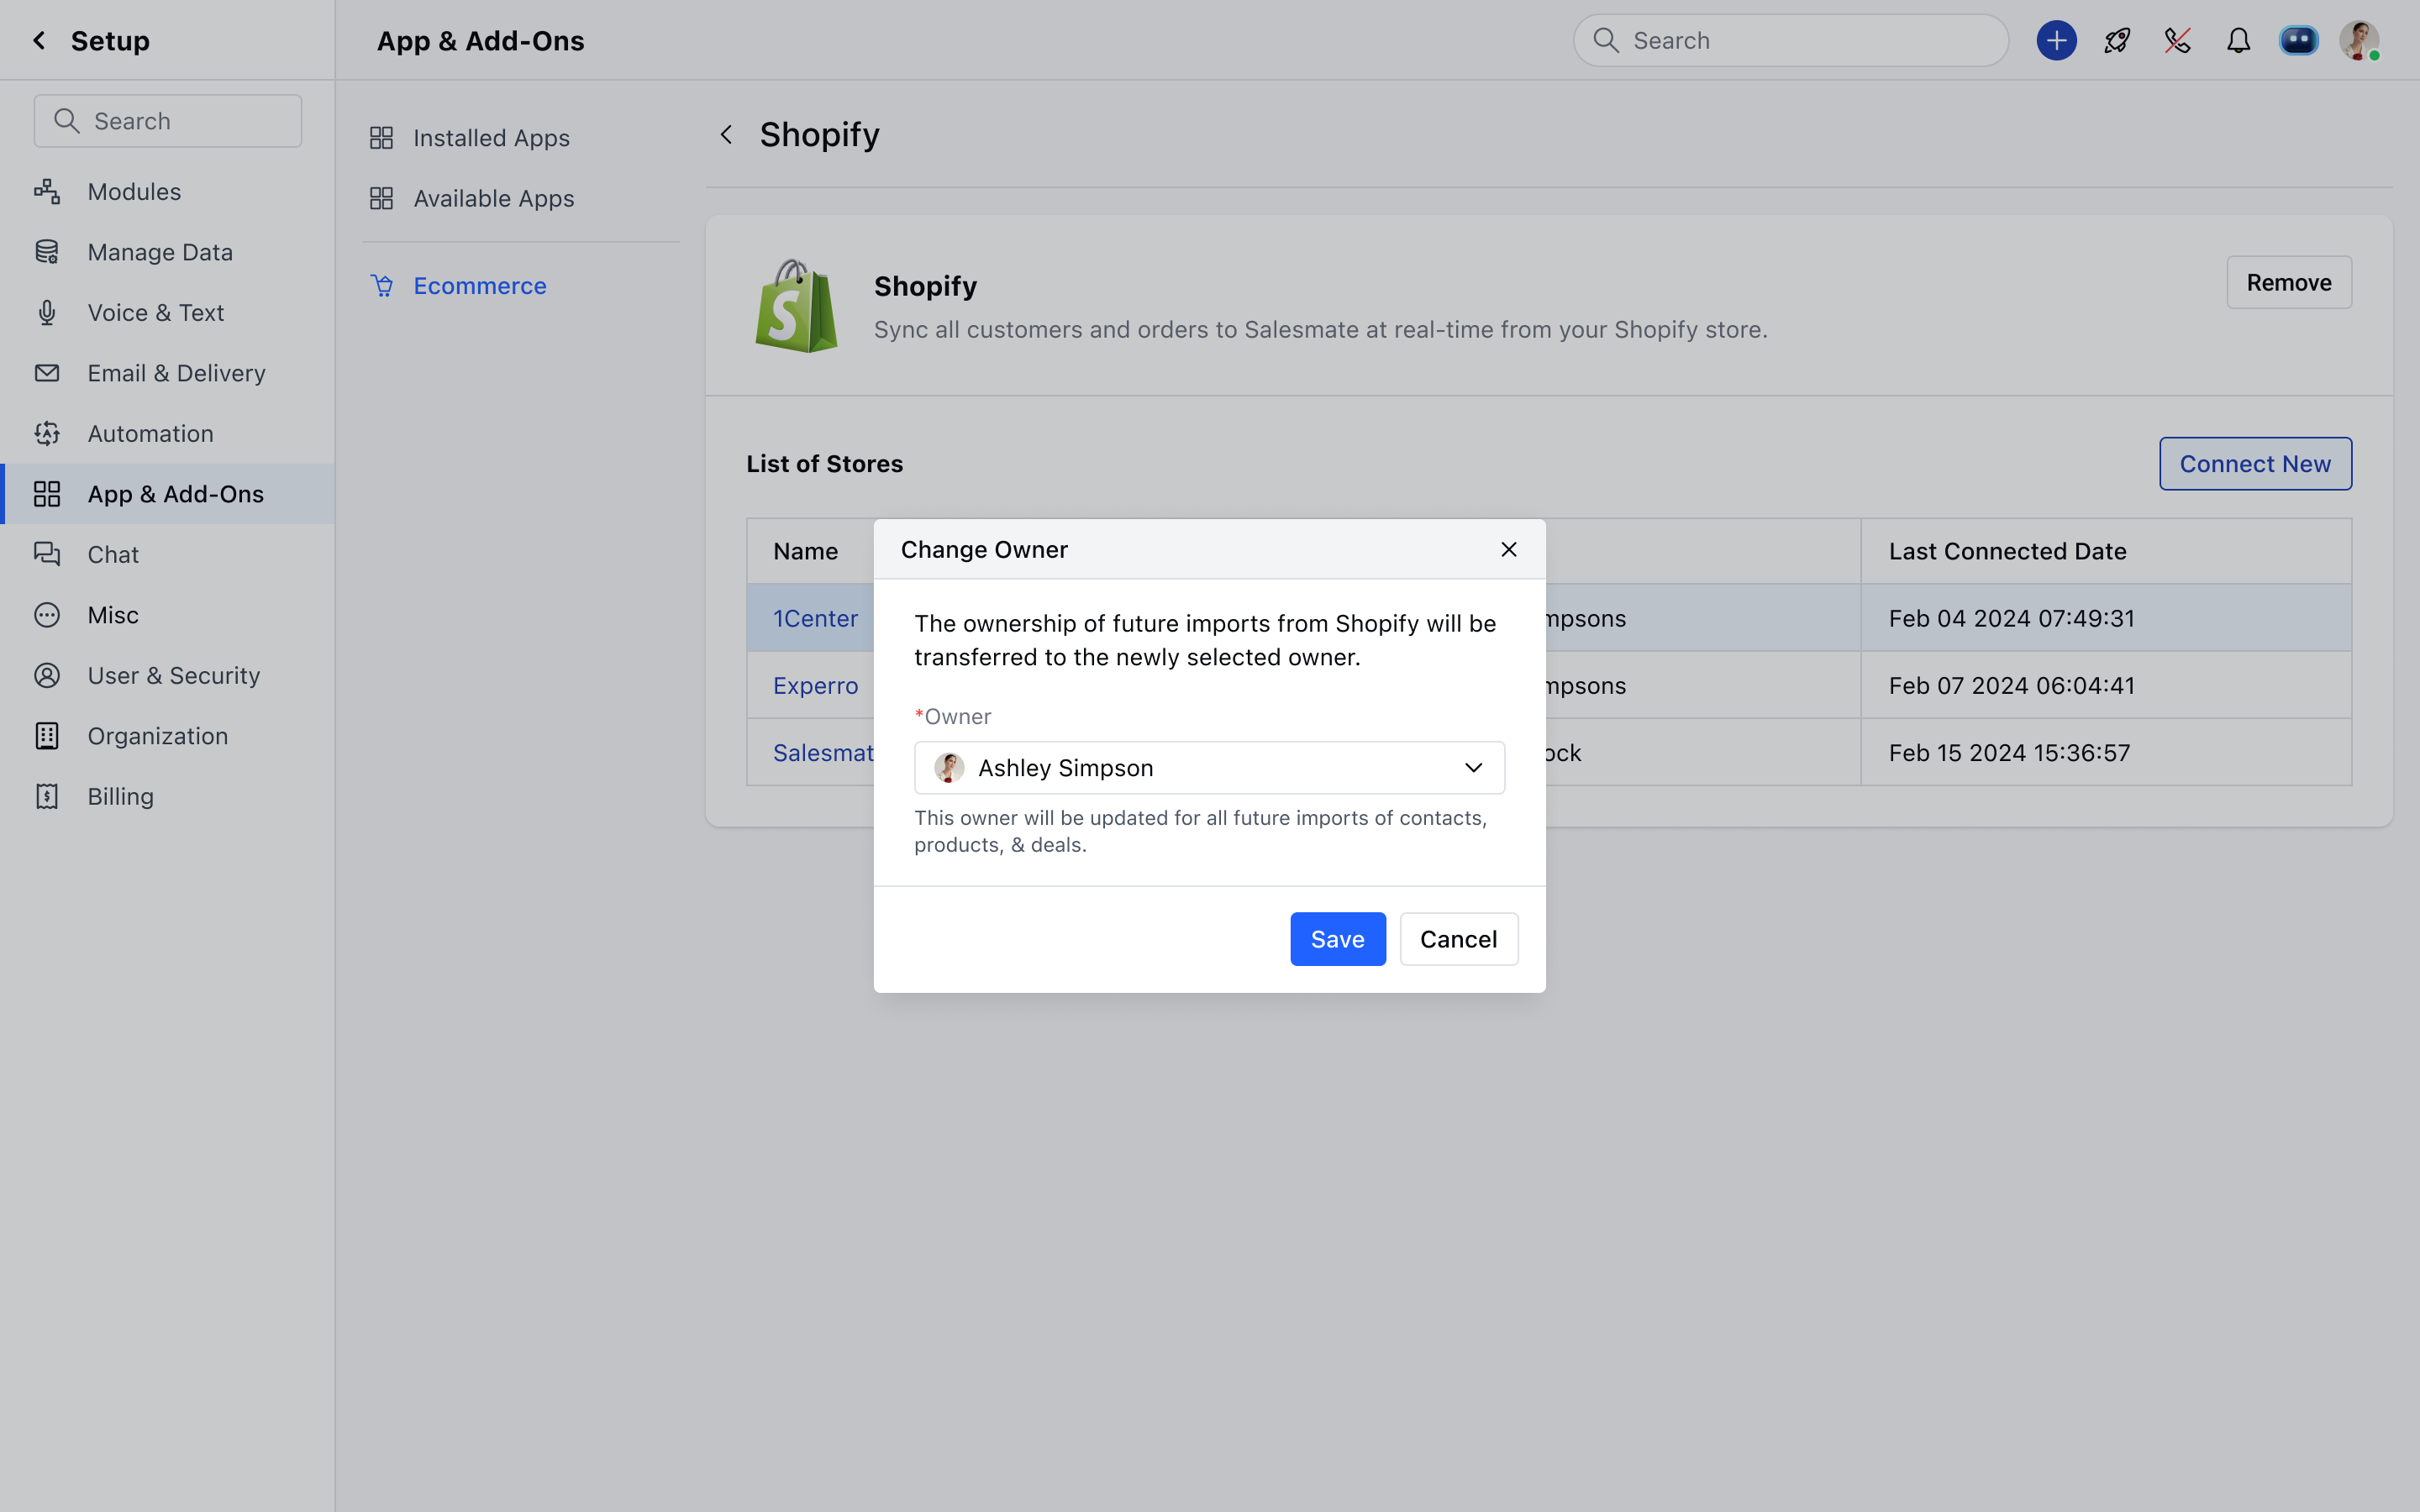Screen dimensions: 2420x1512
Task: Open the Salesmate store link
Action: click(x=823, y=752)
